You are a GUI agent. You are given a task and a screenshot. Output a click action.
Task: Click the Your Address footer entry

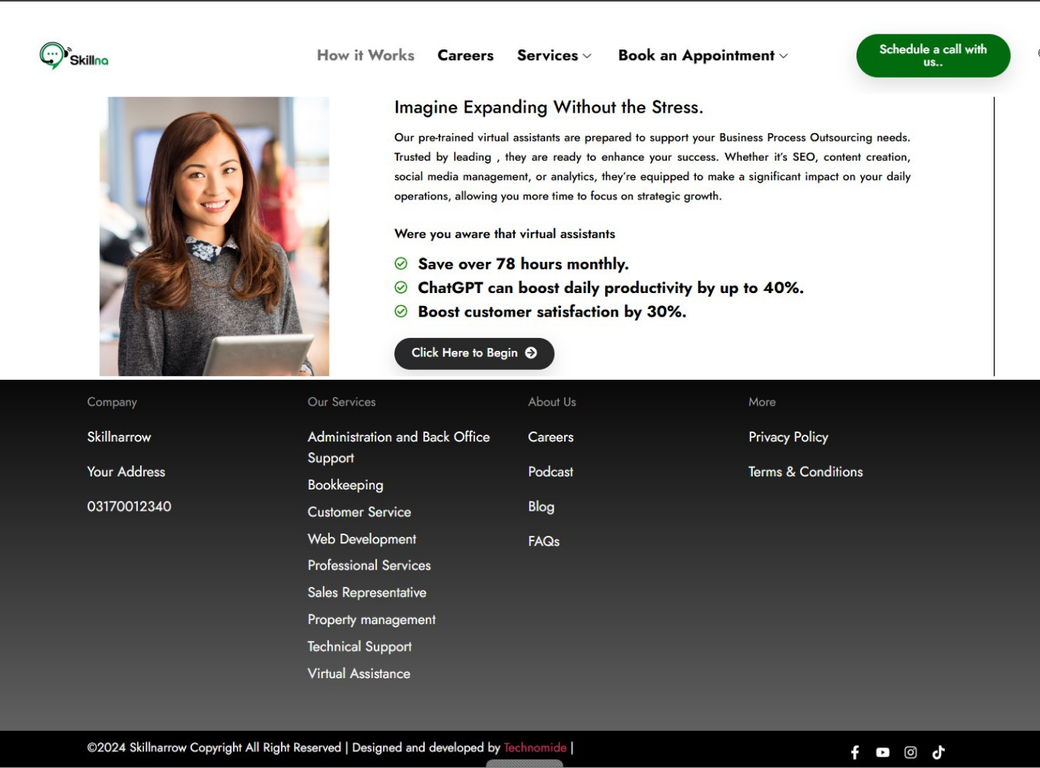pyautogui.click(x=126, y=472)
